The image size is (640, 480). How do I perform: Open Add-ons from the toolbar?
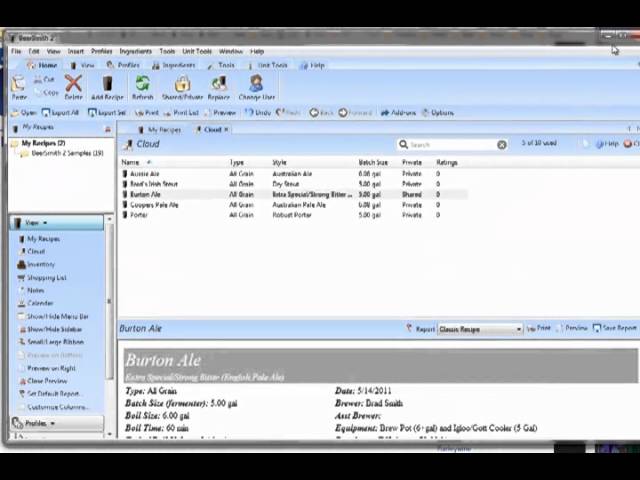pyautogui.click(x=398, y=113)
